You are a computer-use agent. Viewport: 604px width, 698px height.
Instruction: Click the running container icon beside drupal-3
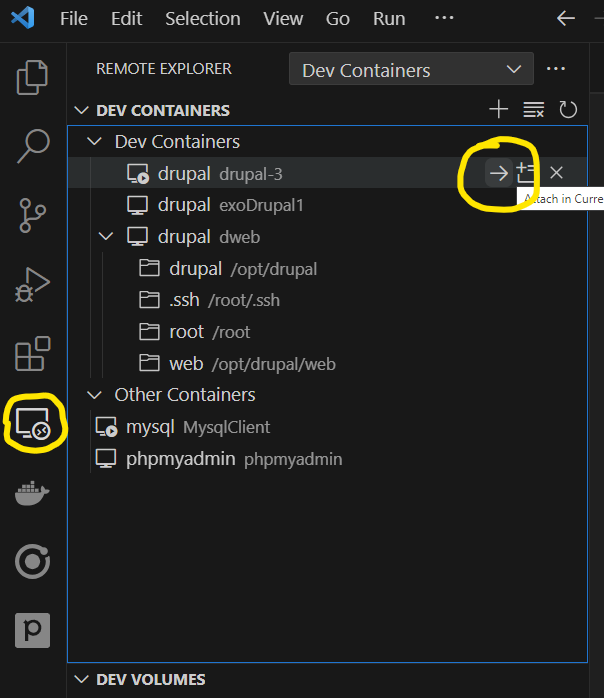138,174
